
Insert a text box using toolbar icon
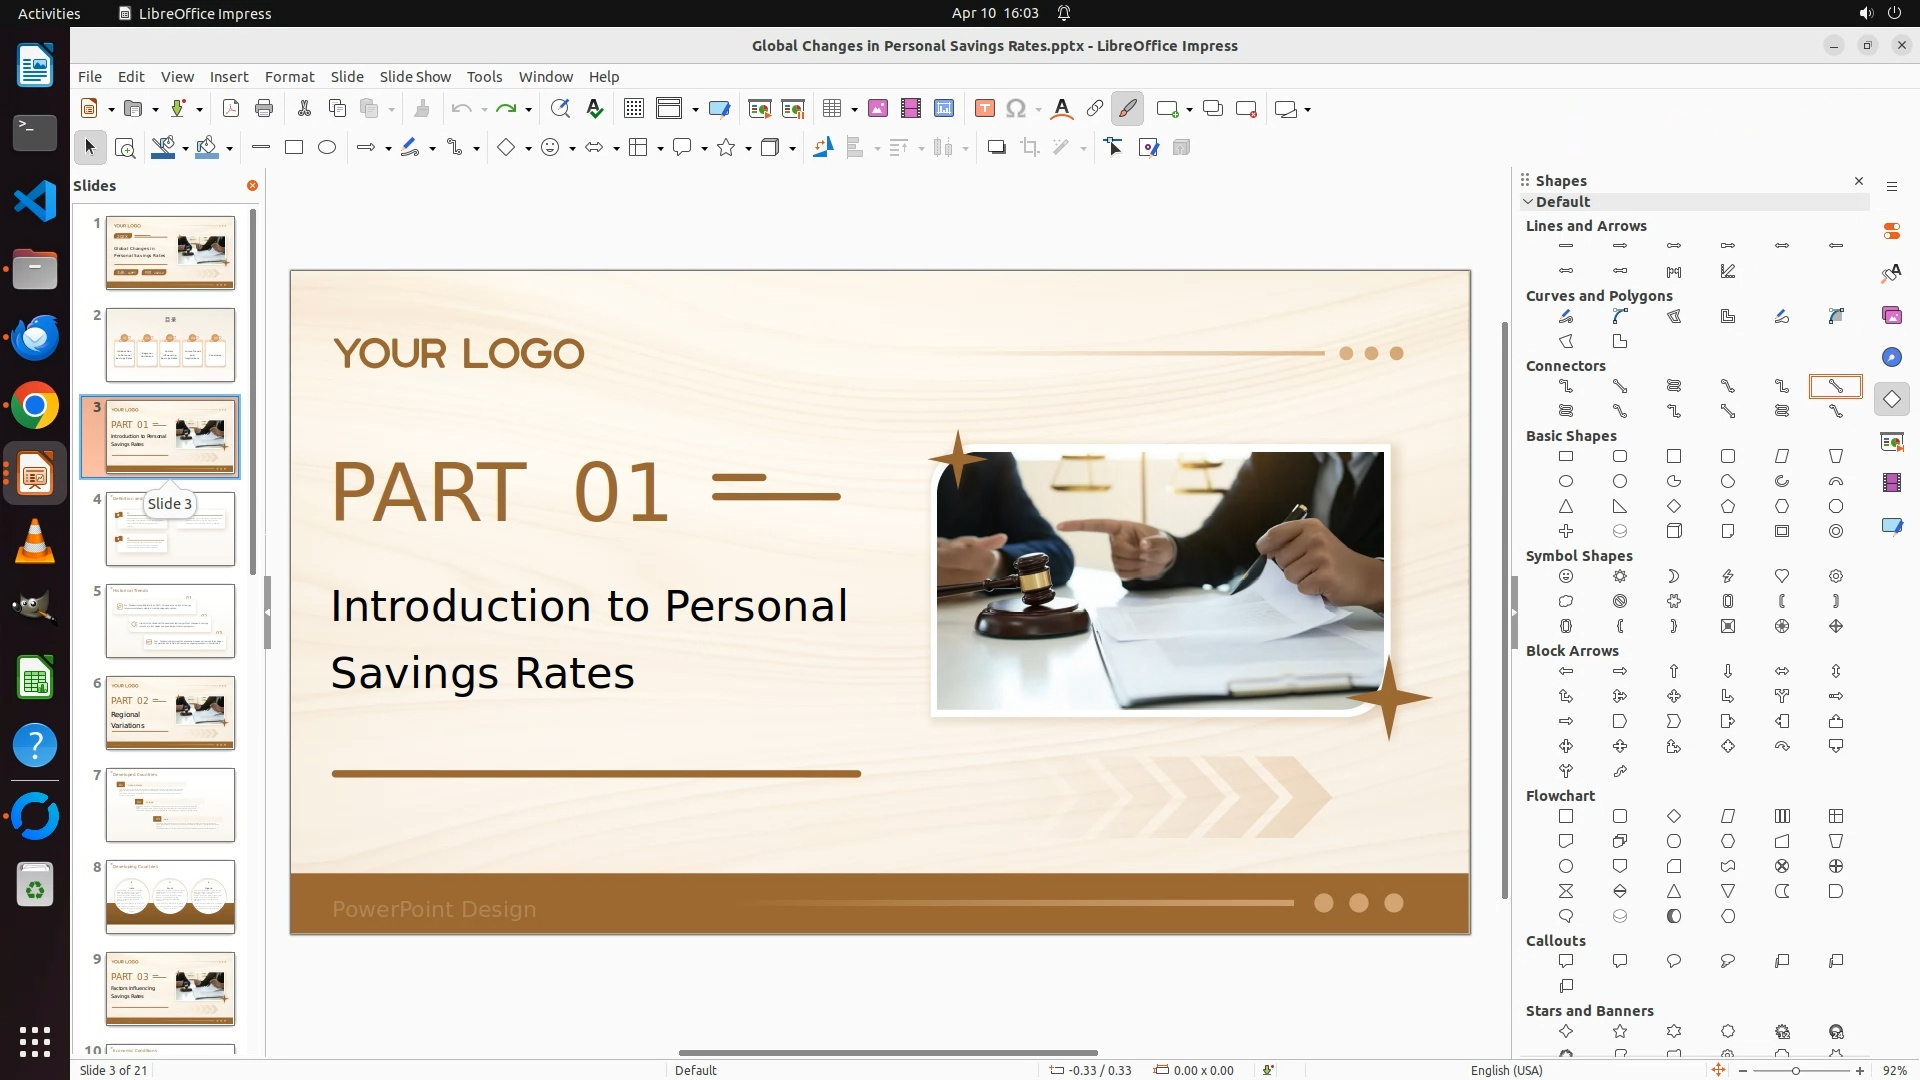(x=984, y=109)
